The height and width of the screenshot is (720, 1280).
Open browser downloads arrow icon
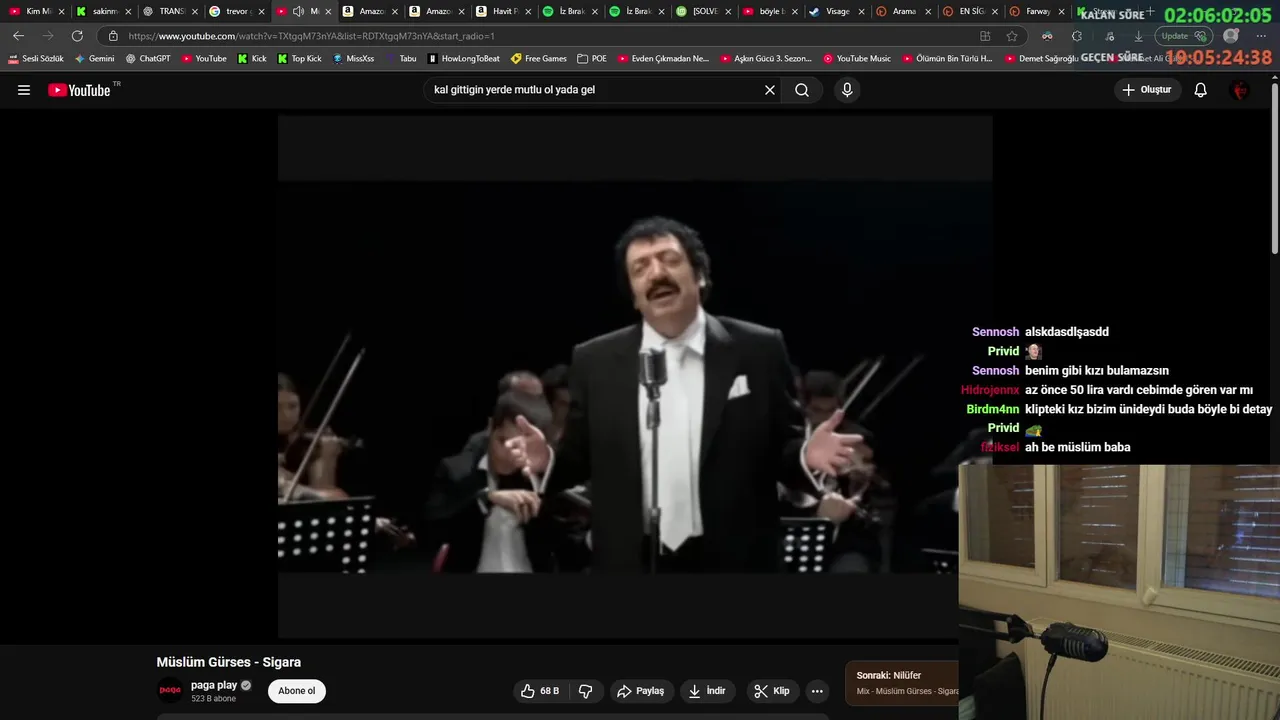click(1138, 36)
